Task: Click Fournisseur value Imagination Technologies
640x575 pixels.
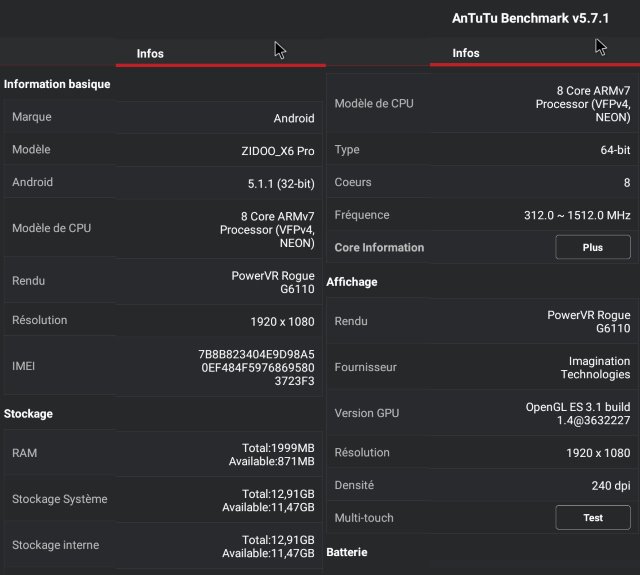Action: (x=595, y=368)
